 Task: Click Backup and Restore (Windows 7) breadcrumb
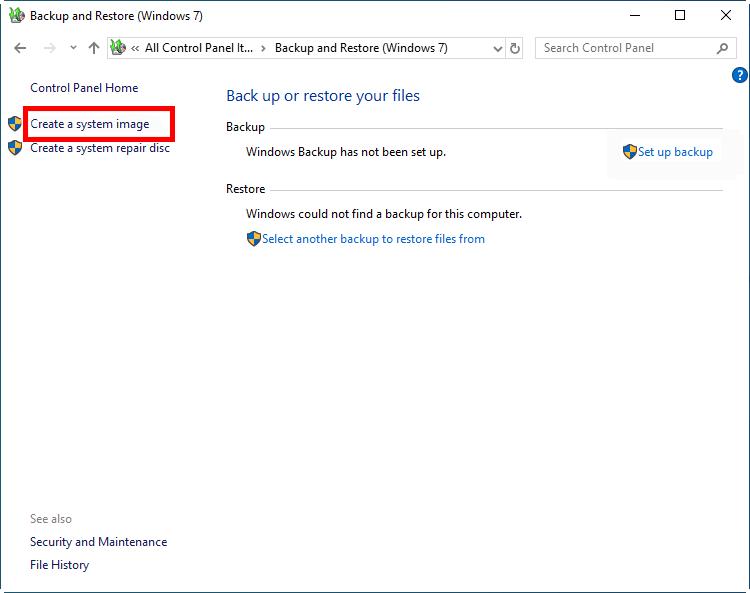[361, 48]
